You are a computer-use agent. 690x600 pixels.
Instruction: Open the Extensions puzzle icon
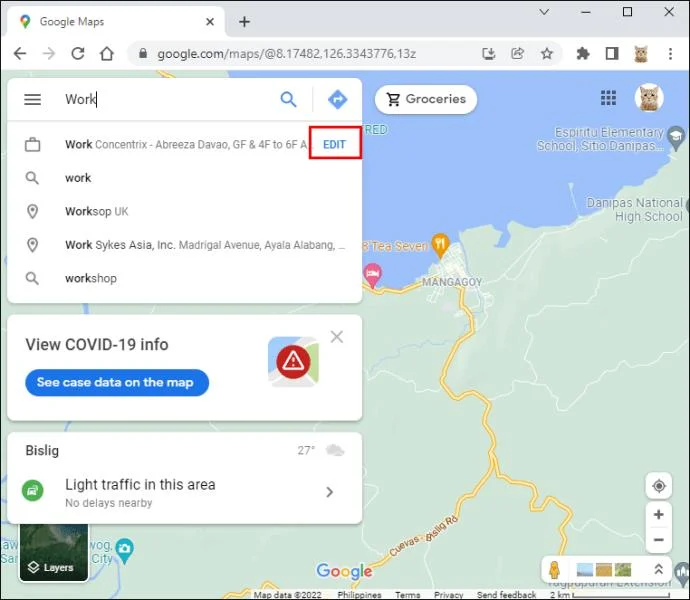point(583,54)
